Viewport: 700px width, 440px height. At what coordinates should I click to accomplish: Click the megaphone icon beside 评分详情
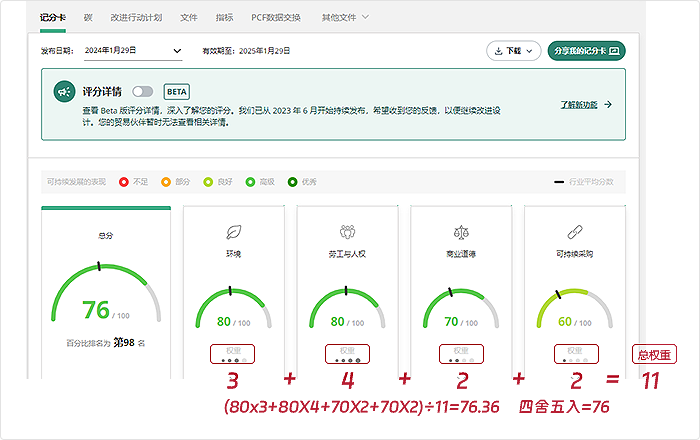[x=63, y=91]
